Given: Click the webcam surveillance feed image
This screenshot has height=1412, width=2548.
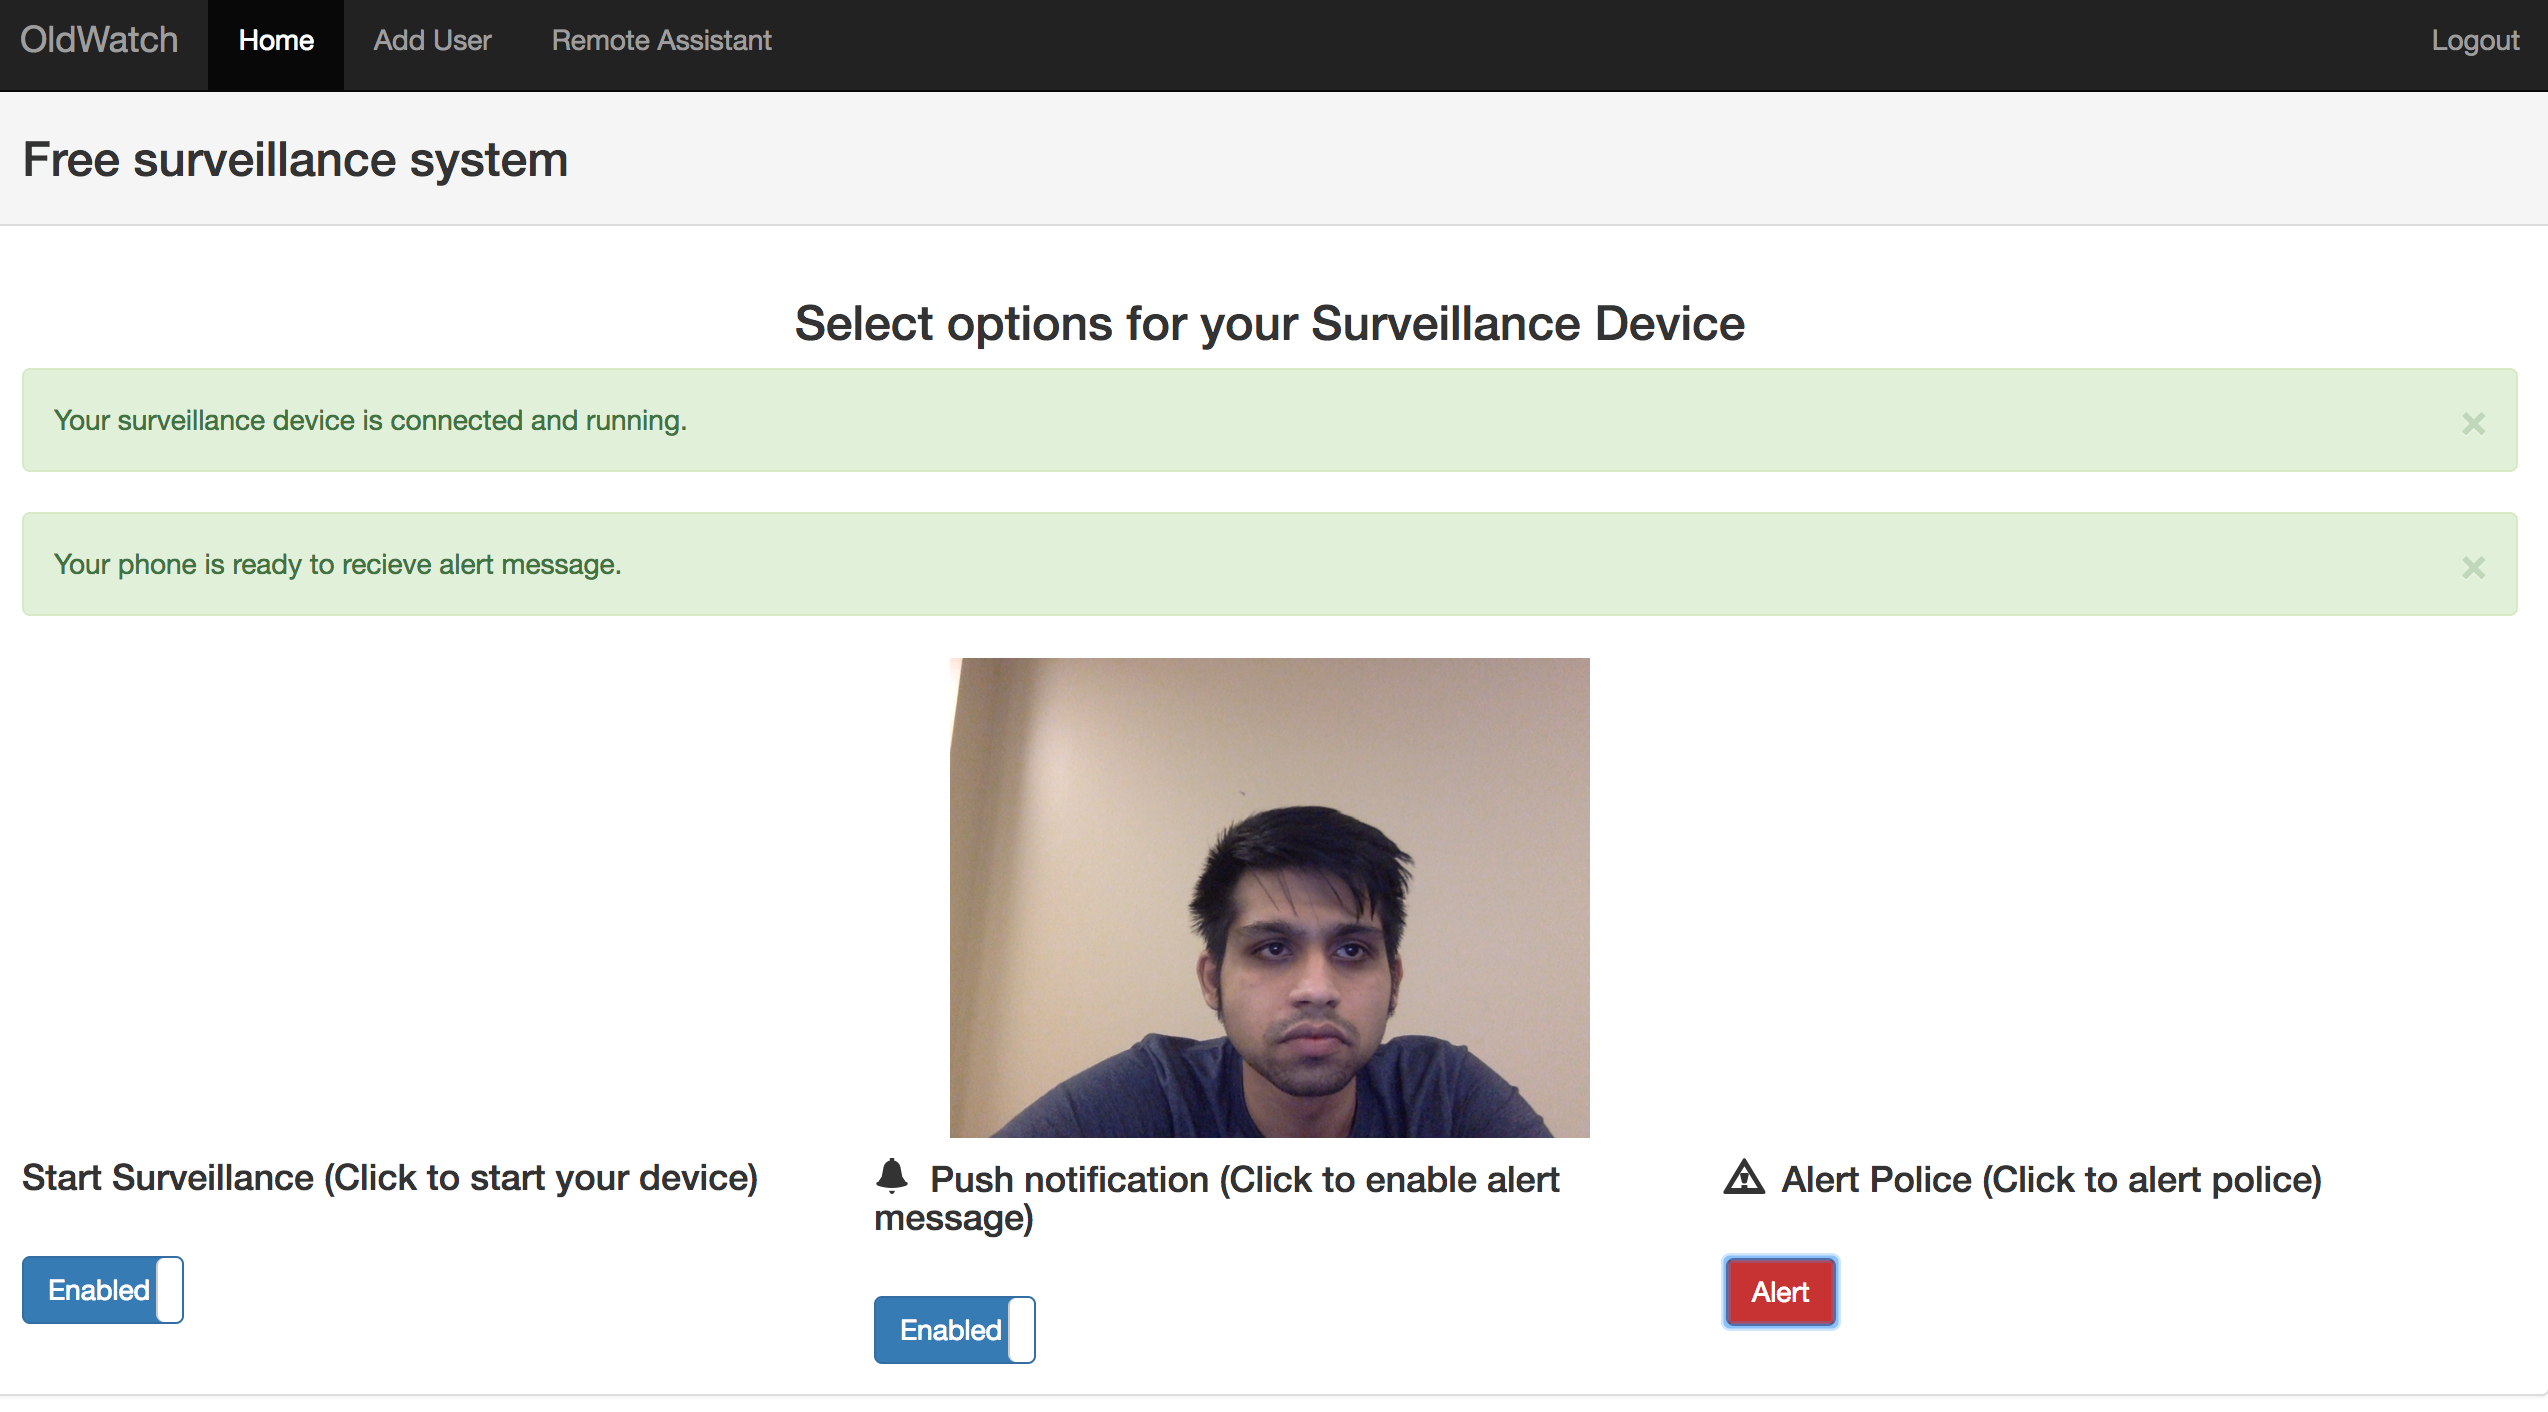Looking at the screenshot, I should tap(1269, 897).
